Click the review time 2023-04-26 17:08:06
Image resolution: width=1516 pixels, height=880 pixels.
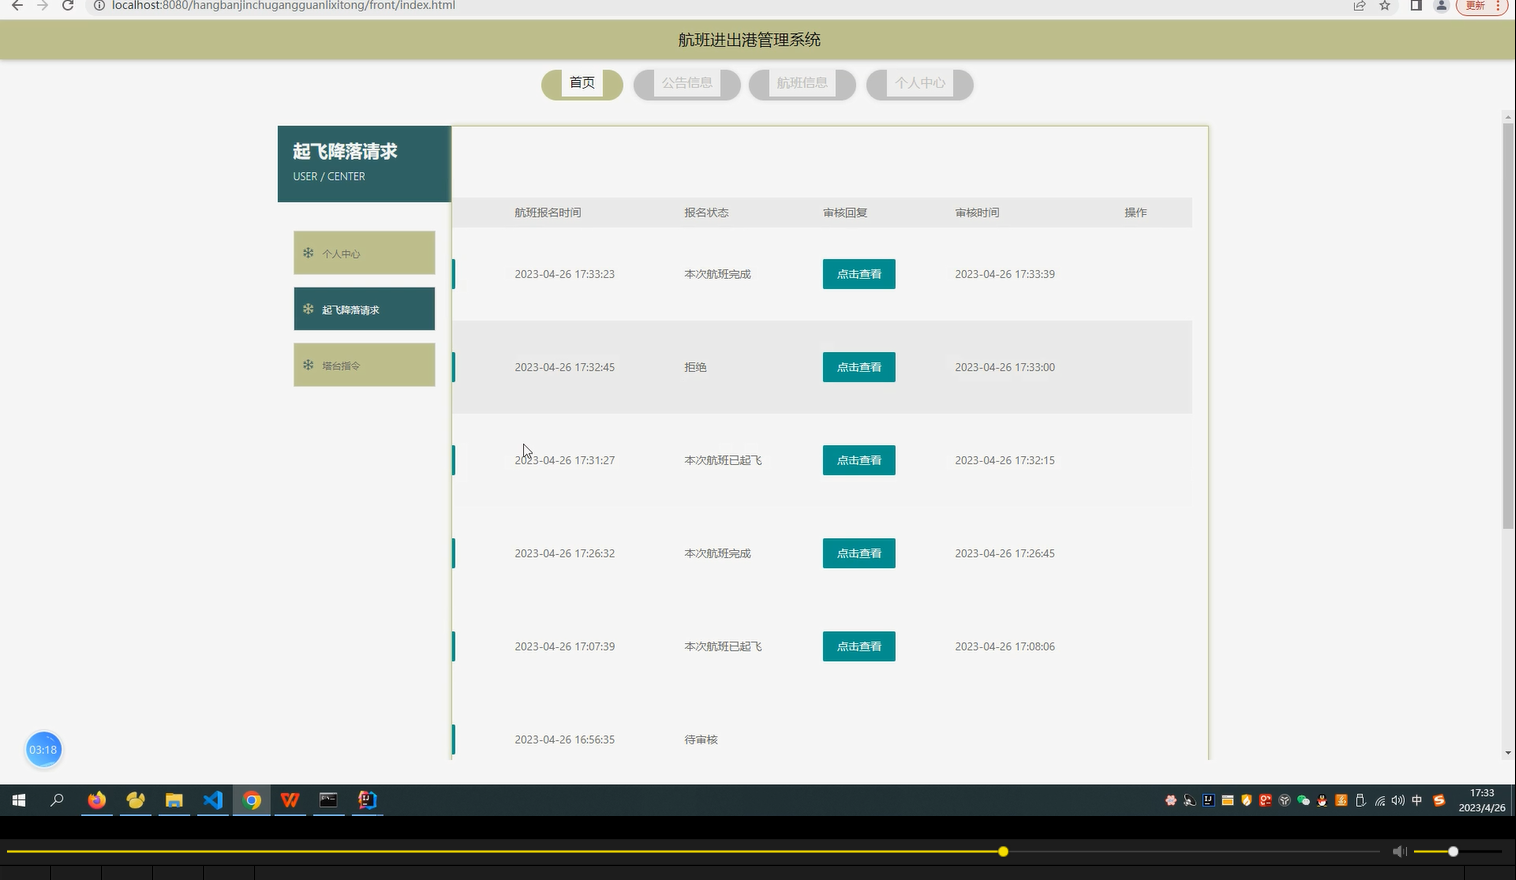1005,646
